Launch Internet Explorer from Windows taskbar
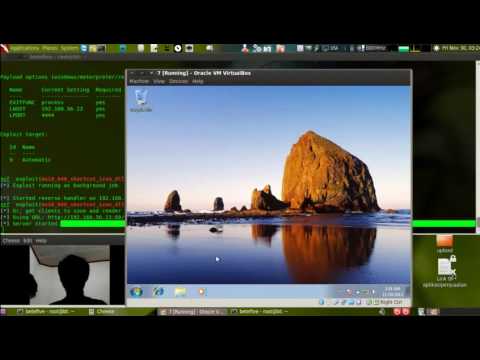 158,292
